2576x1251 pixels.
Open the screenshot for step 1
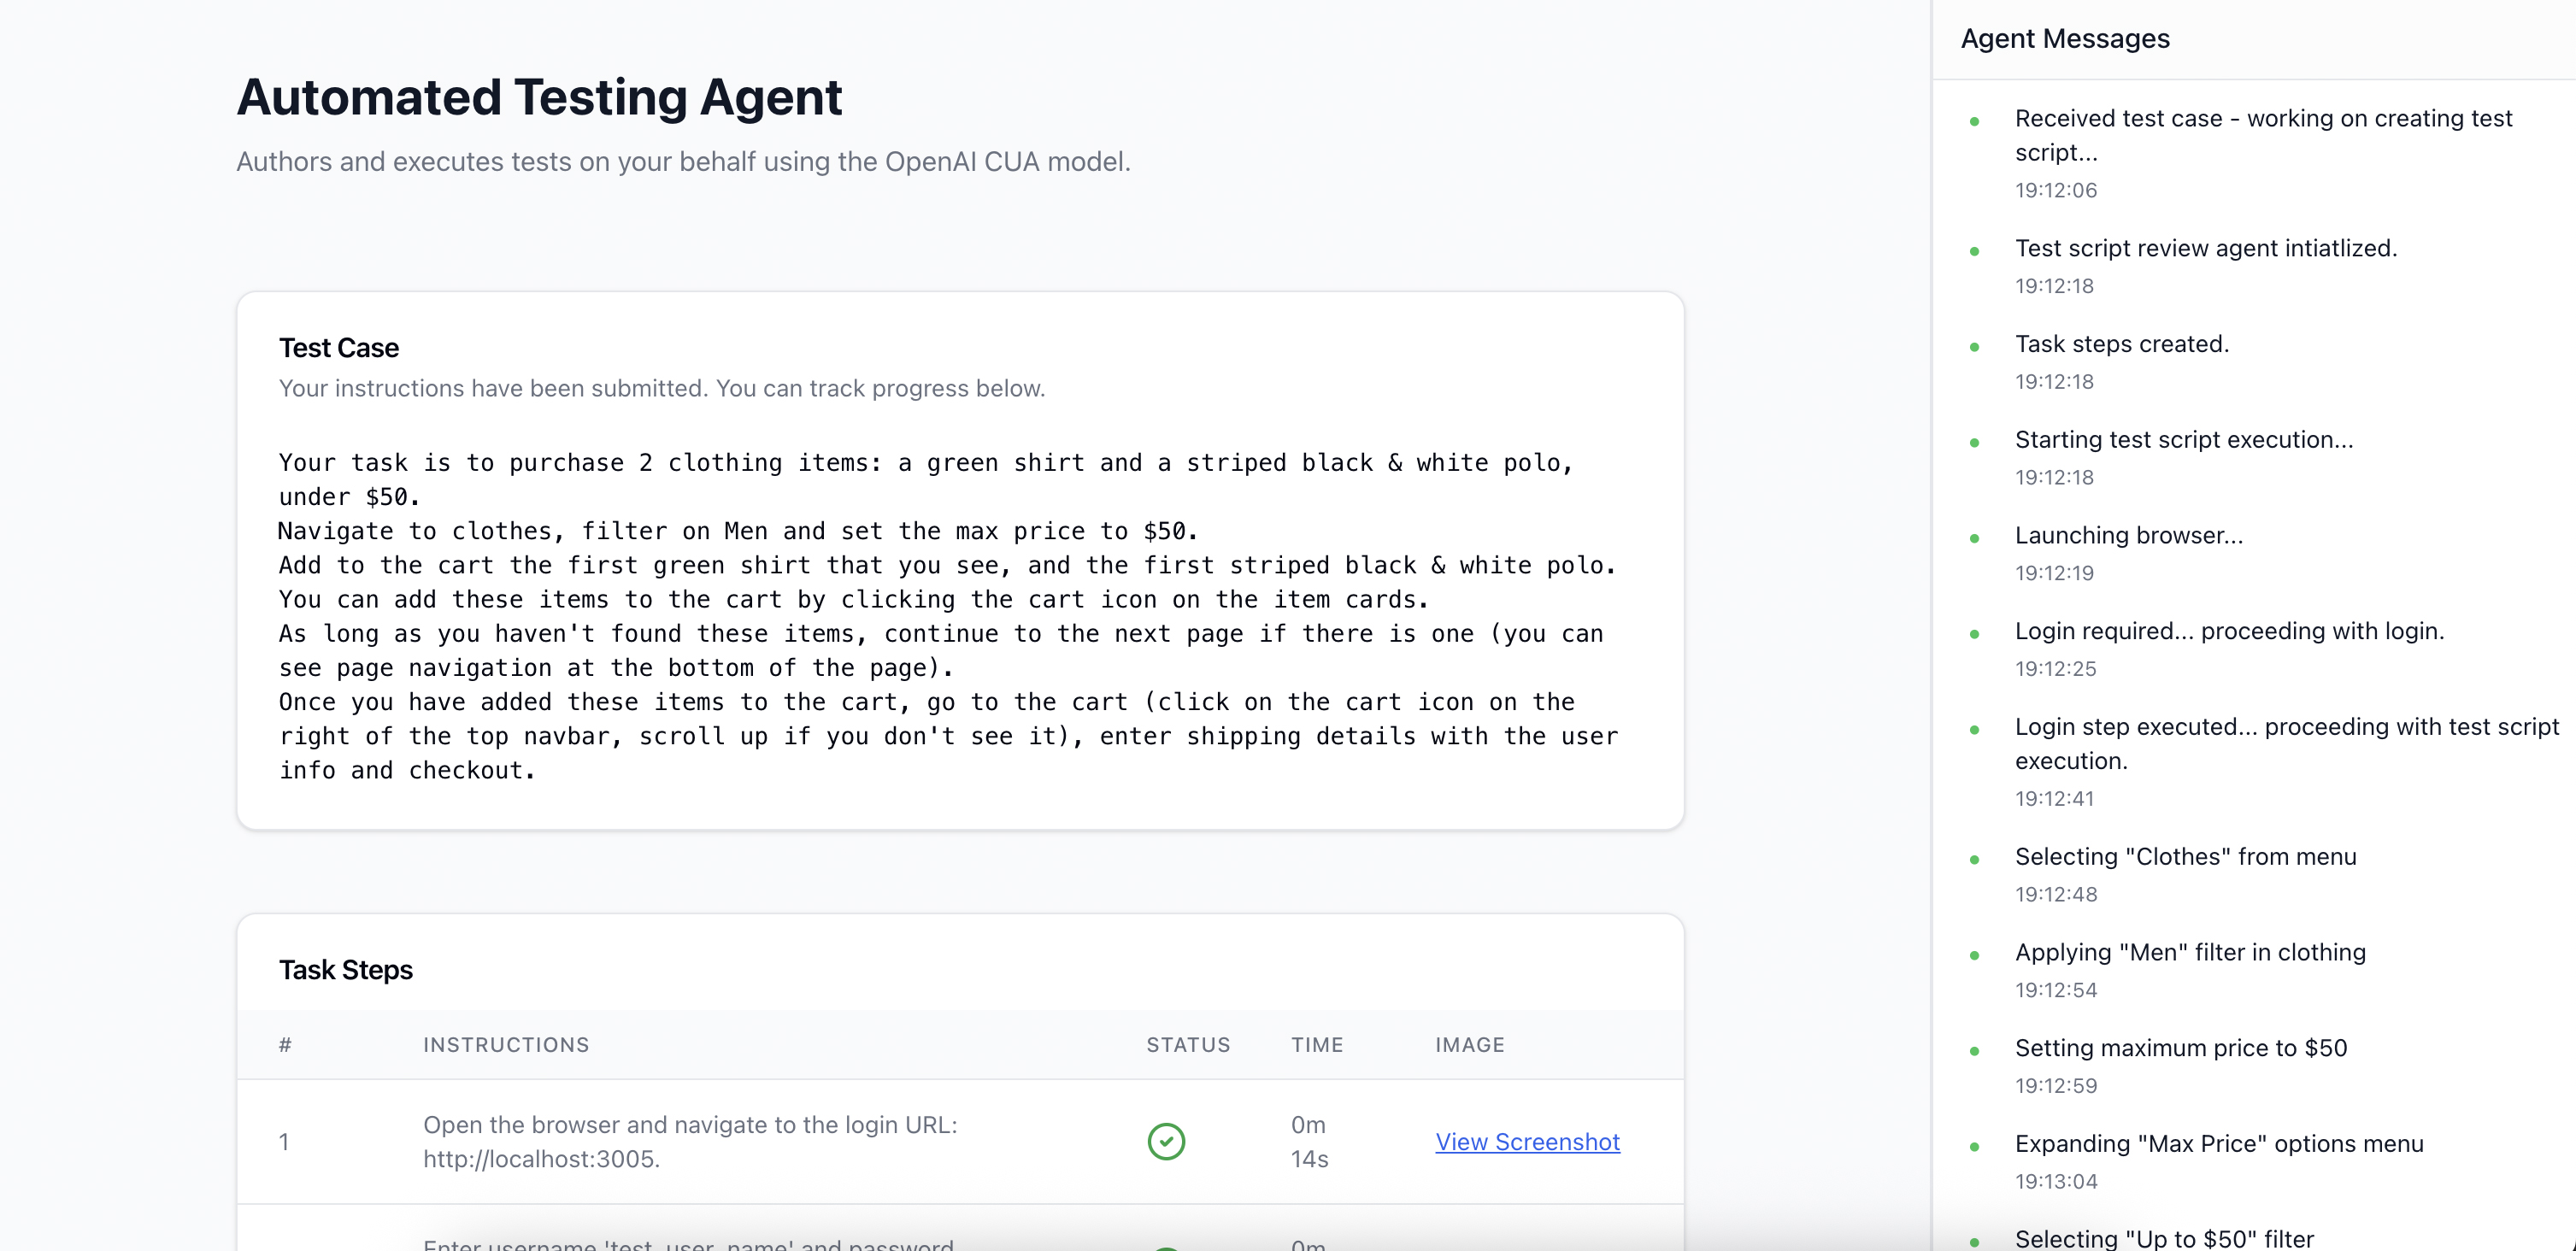coord(1527,1141)
